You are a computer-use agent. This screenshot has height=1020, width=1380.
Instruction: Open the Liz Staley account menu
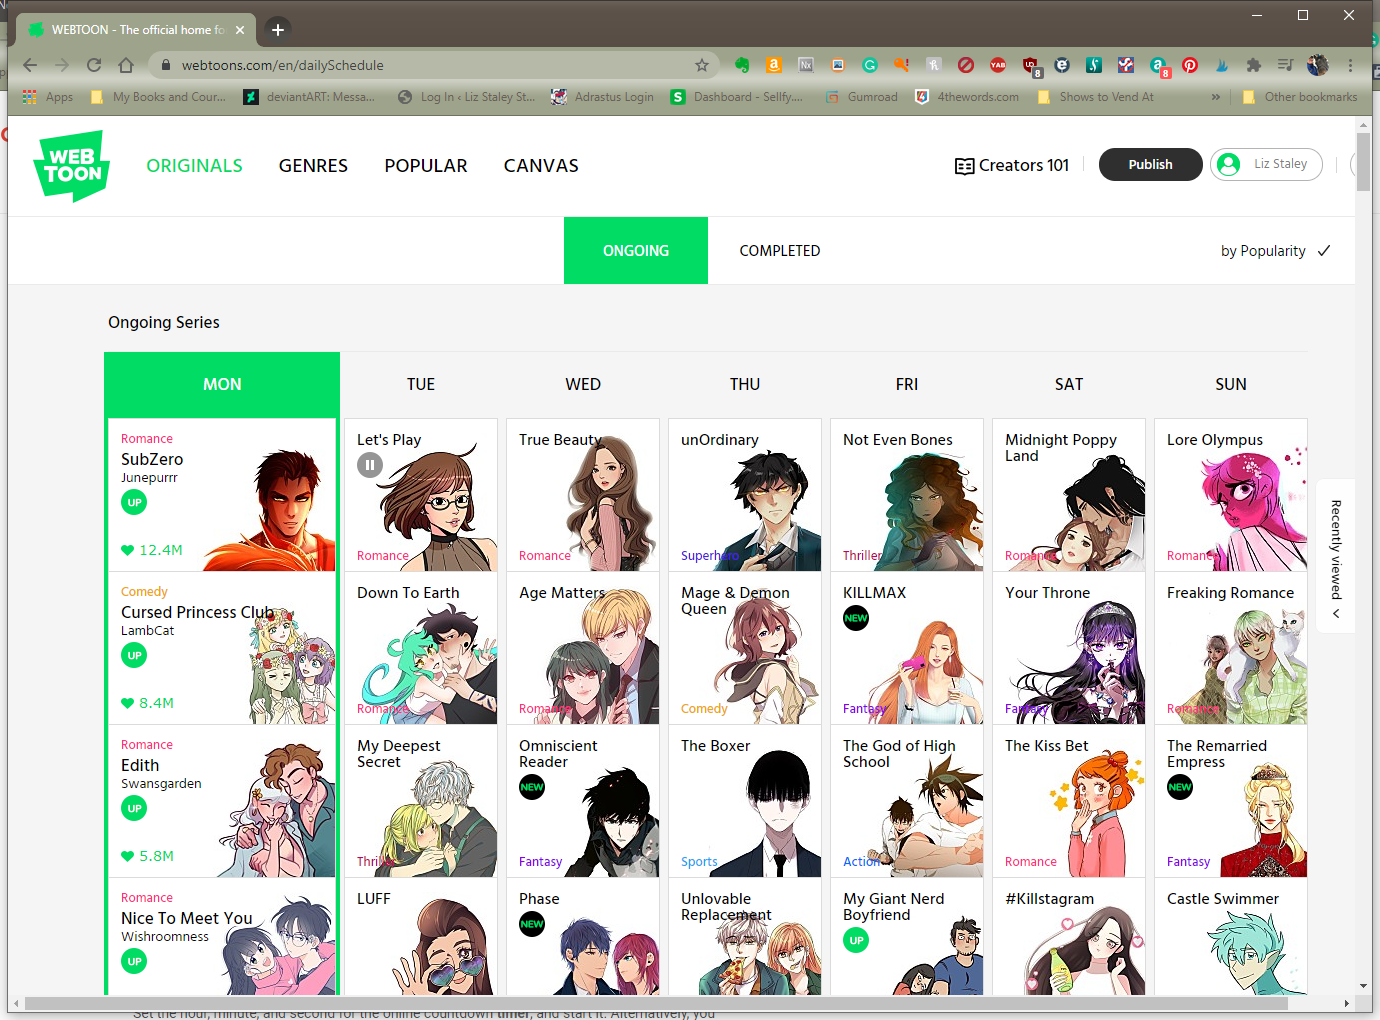click(1266, 164)
